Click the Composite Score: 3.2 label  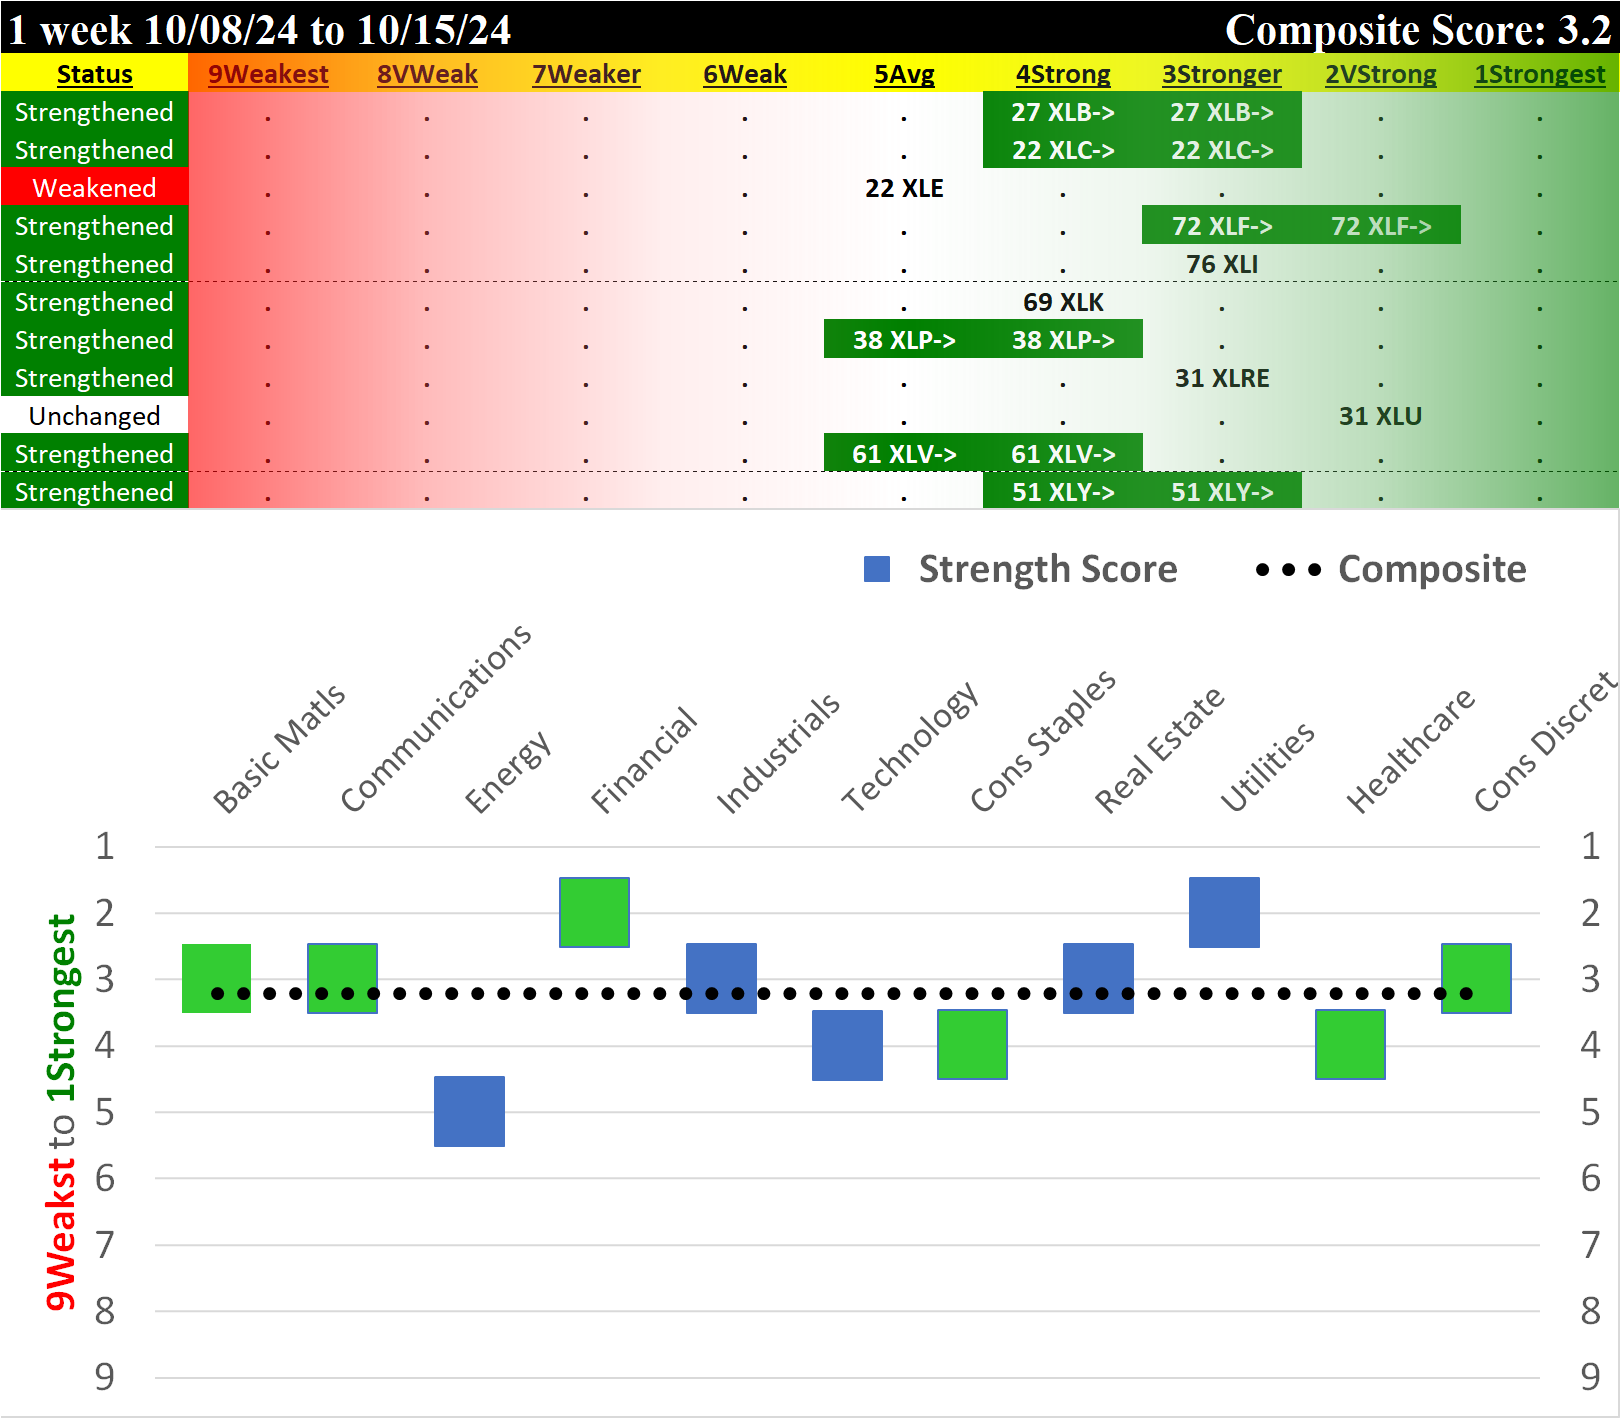tap(1420, 30)
